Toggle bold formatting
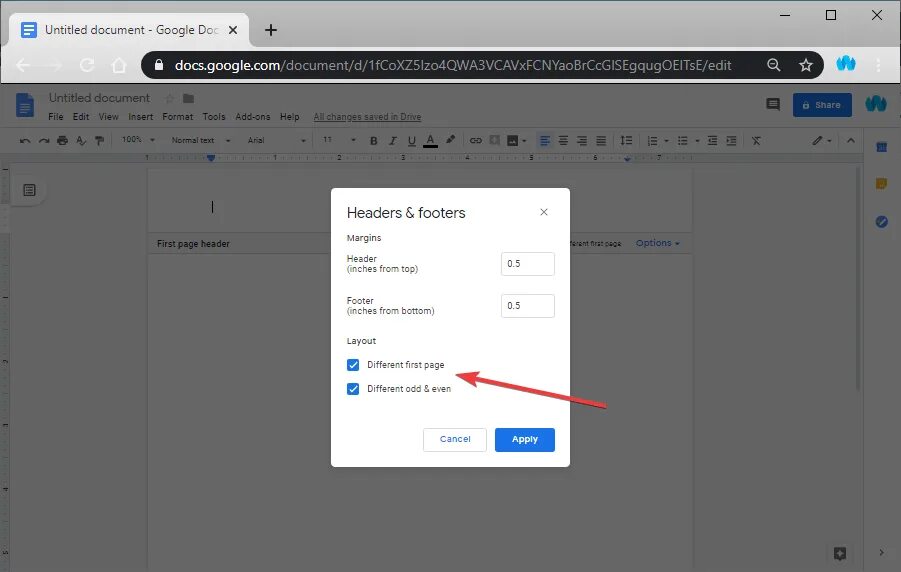The height and width of the screenshot is (572, 901). click(374, 141)
